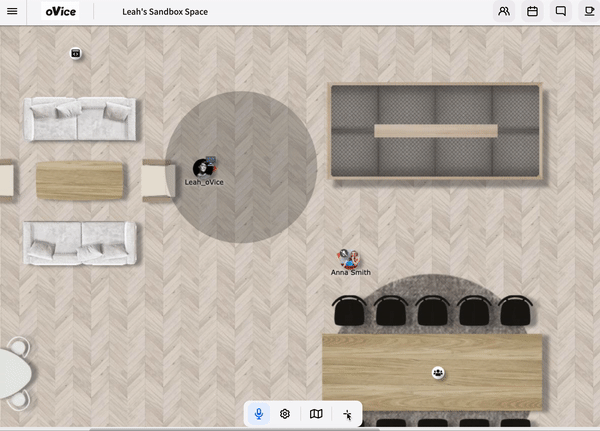Click the horizontal scrollbar at bottom
Viewport: 600px width, 431px height.
pyautogui.click(x=234, y=429)
